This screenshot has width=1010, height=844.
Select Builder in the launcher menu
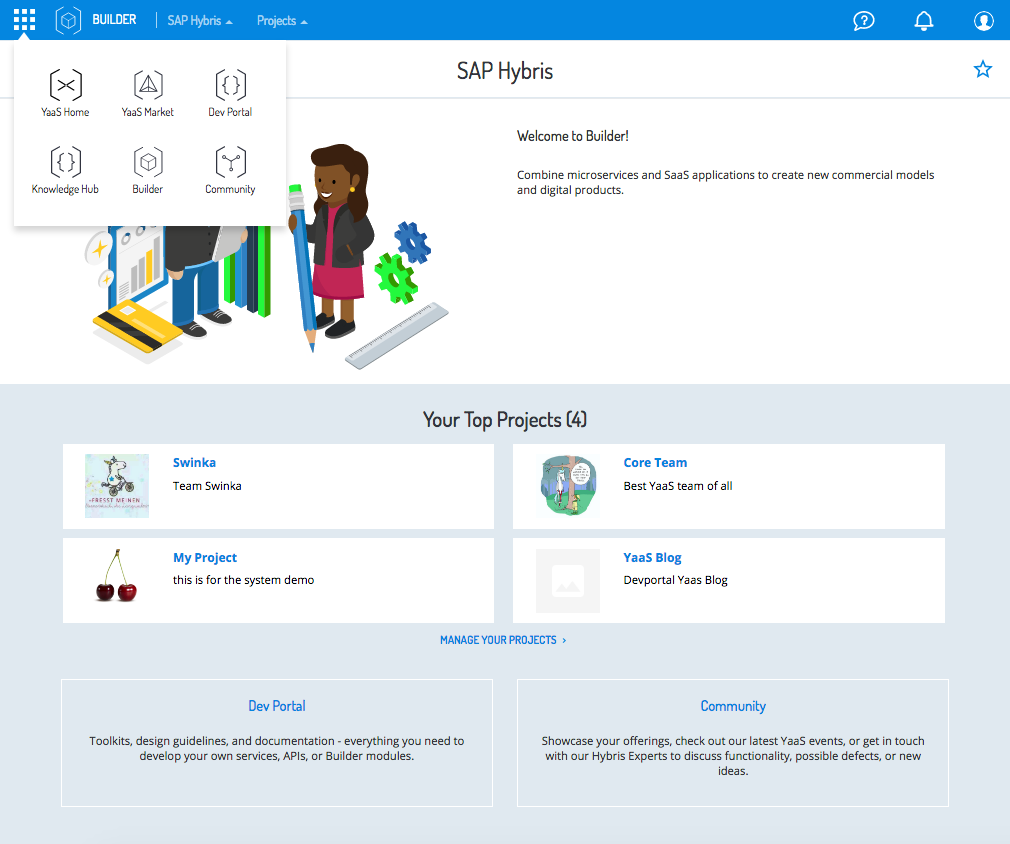pyautogui.click(x=148, y=171)
